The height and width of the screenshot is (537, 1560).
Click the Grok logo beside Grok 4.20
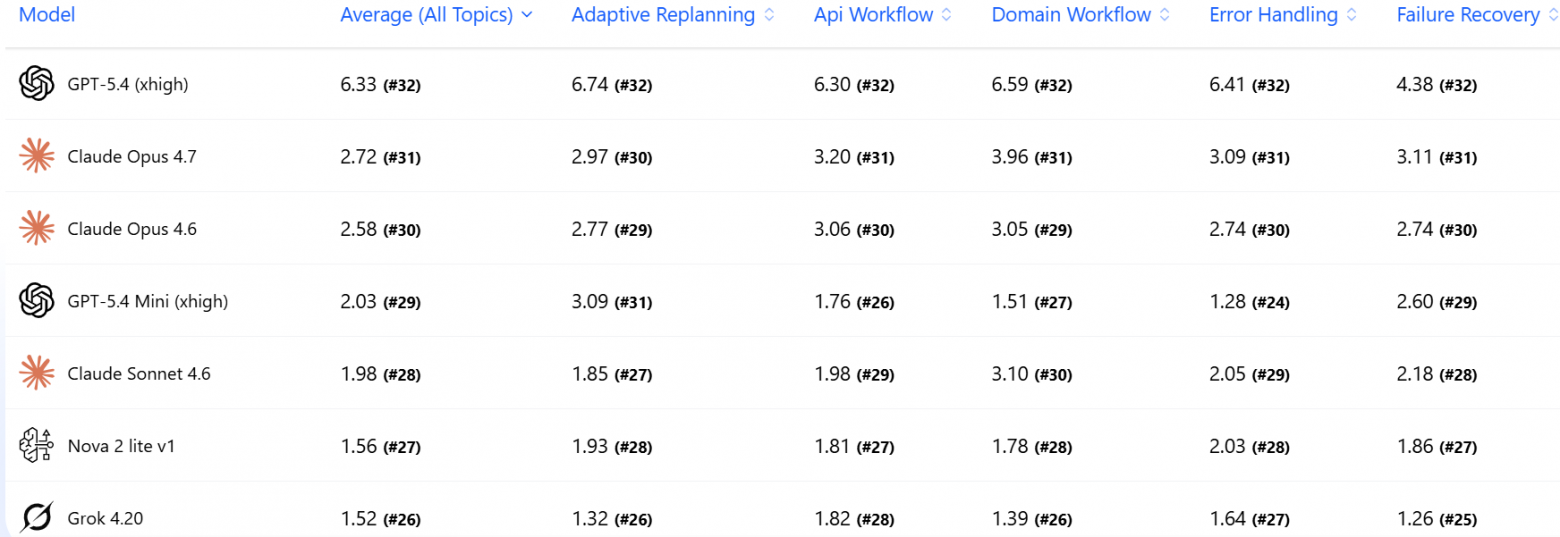[x=36, y=518]
